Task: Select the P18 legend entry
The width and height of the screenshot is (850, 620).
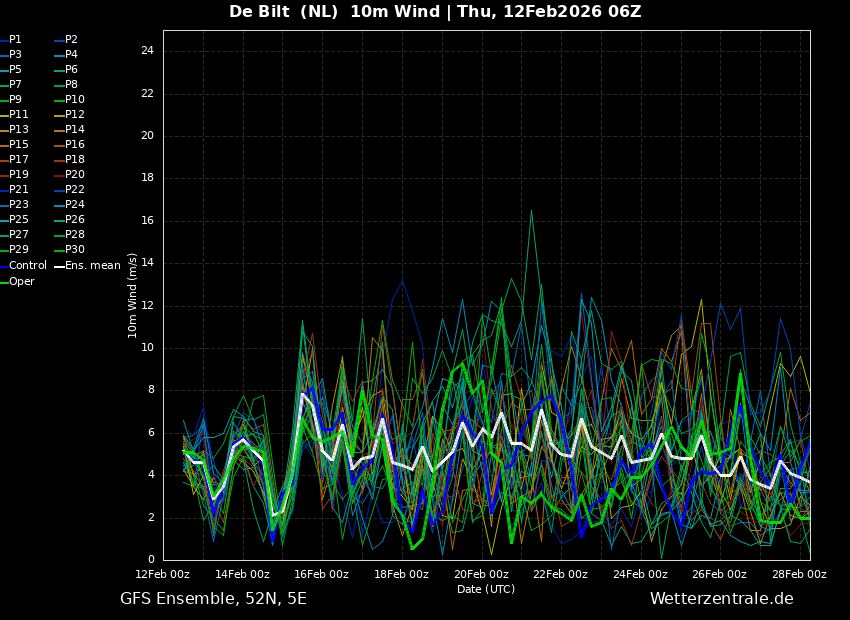Action: [x=75, y=159]
